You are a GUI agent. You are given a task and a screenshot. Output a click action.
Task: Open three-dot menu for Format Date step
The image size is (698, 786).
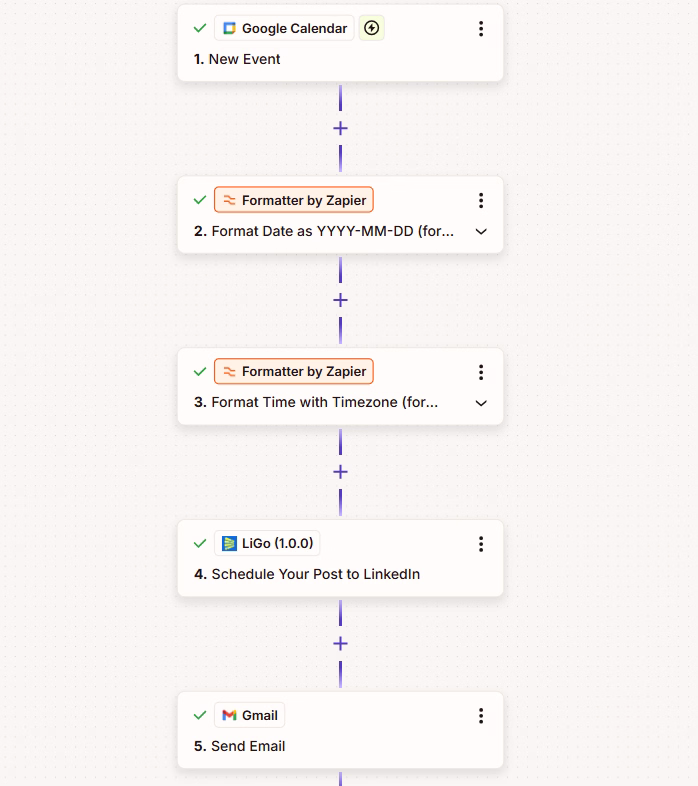(481, 200)
